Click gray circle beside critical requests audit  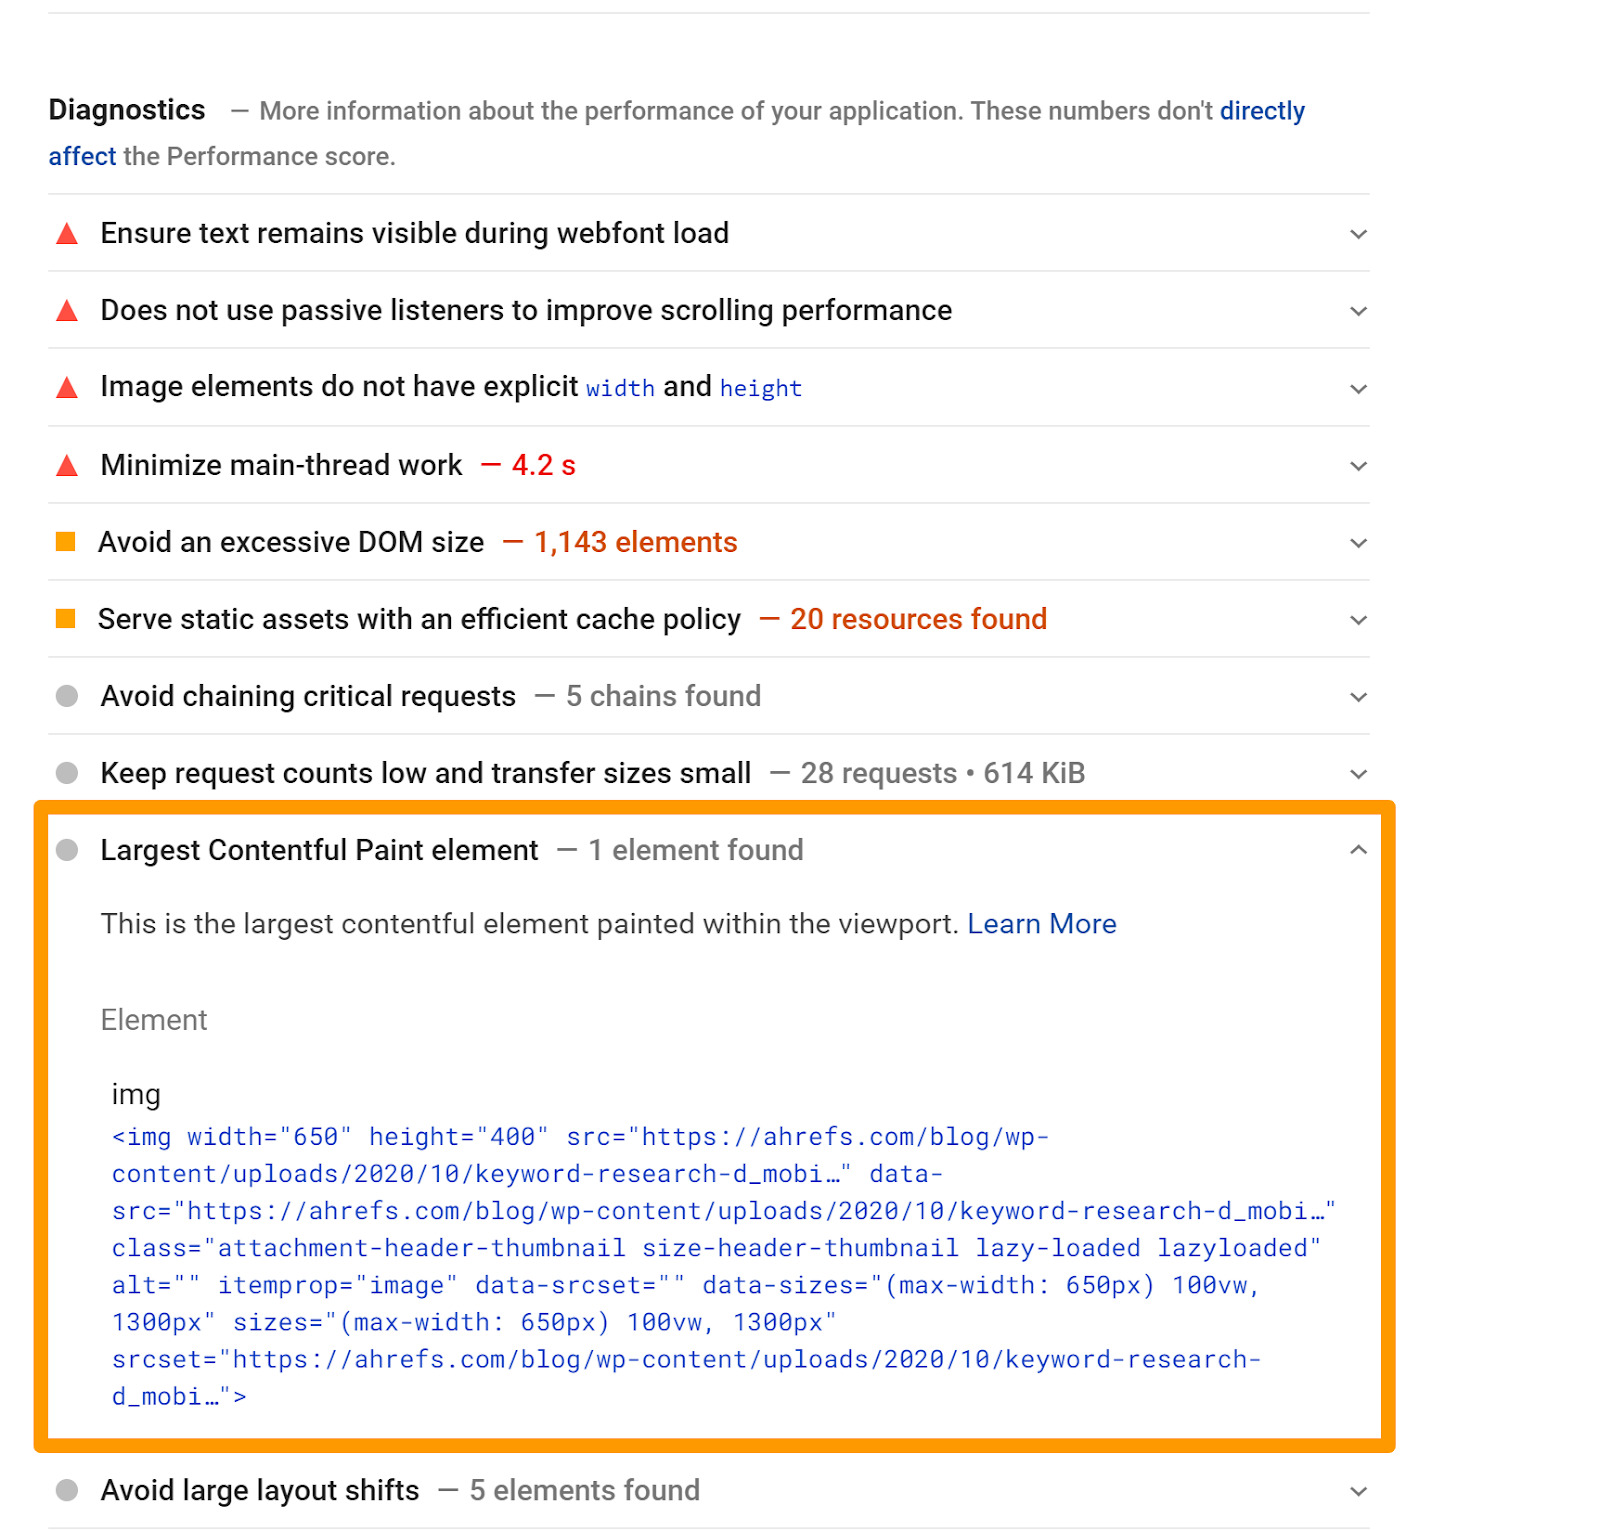(67, 696)
